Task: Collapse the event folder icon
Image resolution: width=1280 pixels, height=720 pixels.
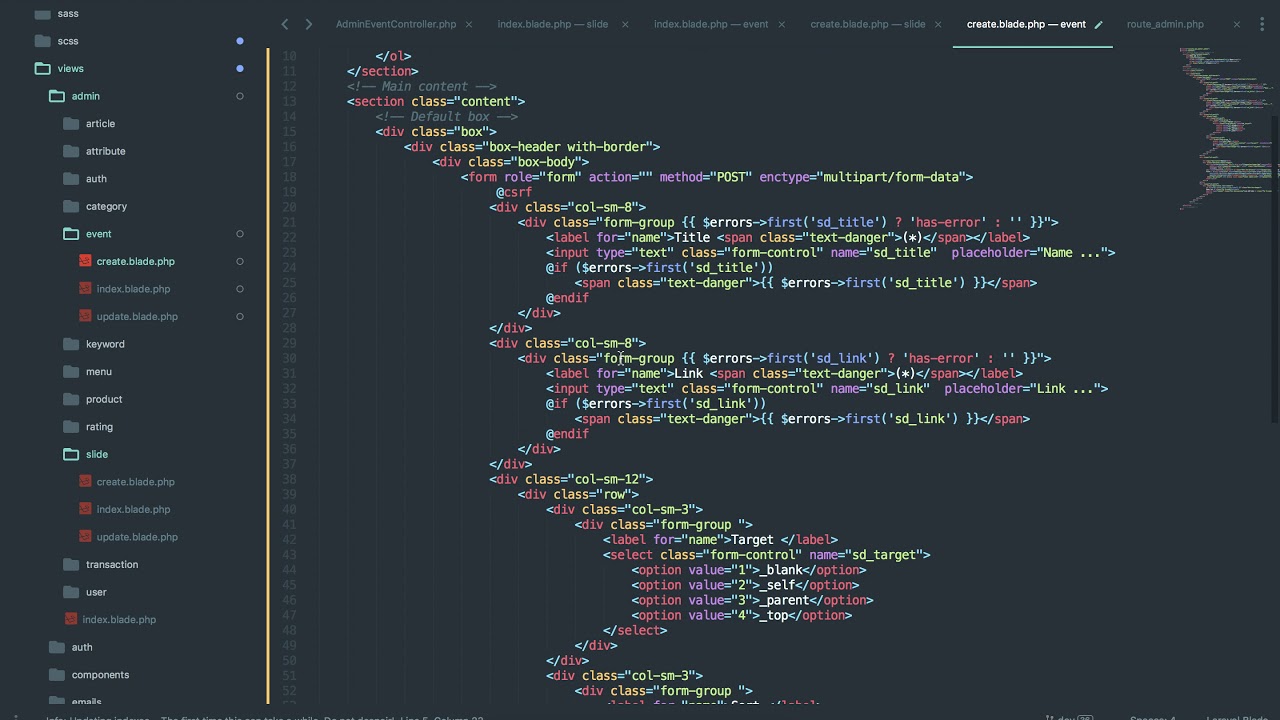Action: coord(70,234)
